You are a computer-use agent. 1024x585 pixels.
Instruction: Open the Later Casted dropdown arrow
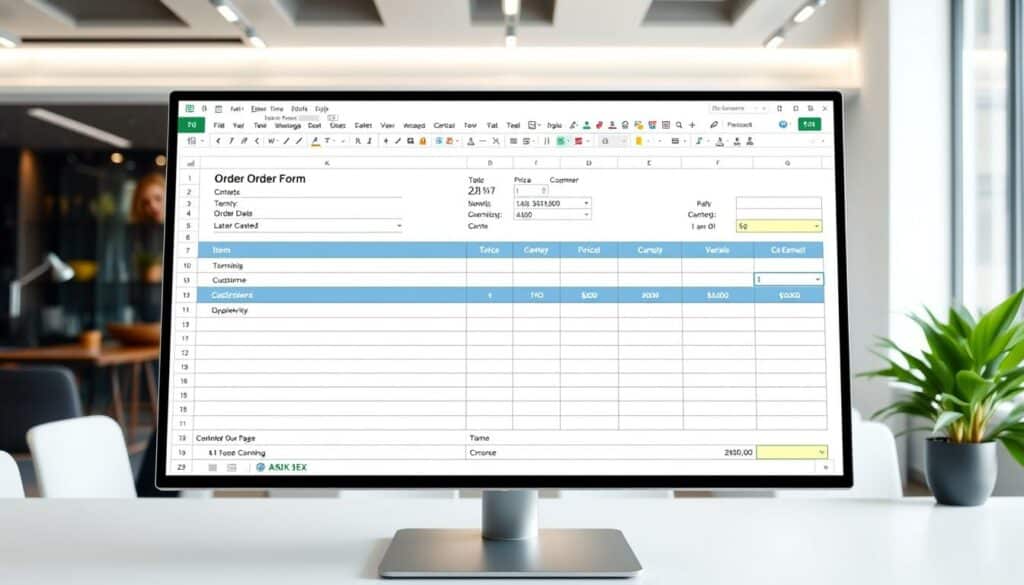[398, 226]
